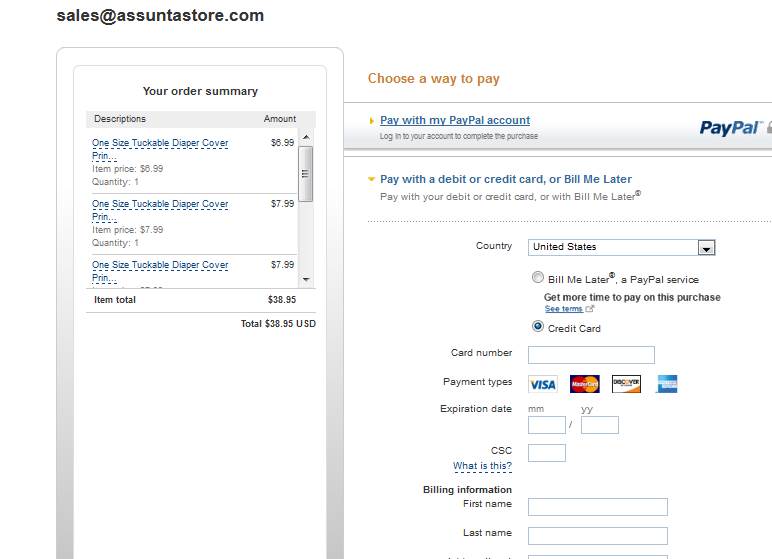This screenshot has width=772, height=559.
Task: Select the Bill Me Later radio option
Action: 538,277
